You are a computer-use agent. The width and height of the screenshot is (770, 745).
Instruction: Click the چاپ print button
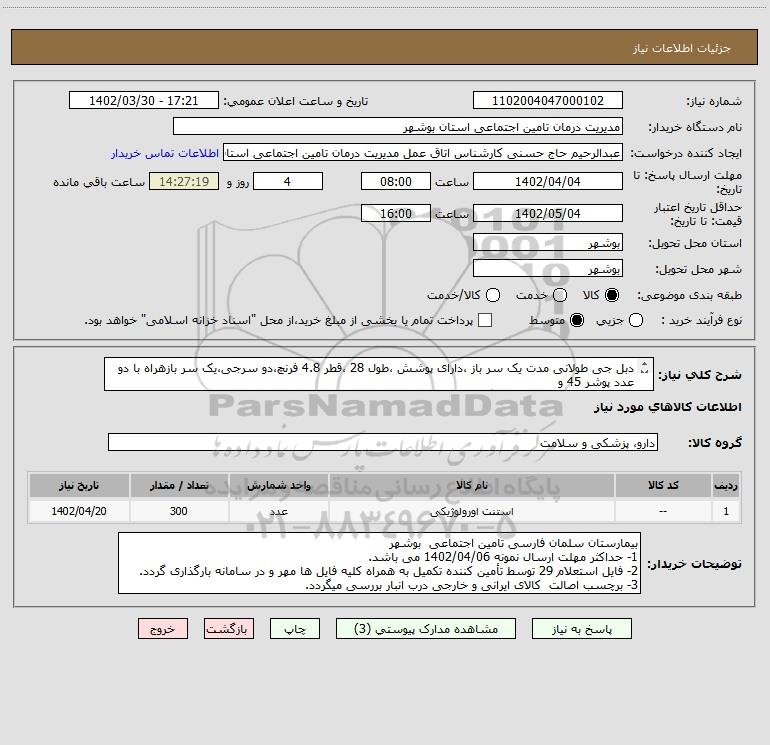pyautogui.click(x=295, y=629)
